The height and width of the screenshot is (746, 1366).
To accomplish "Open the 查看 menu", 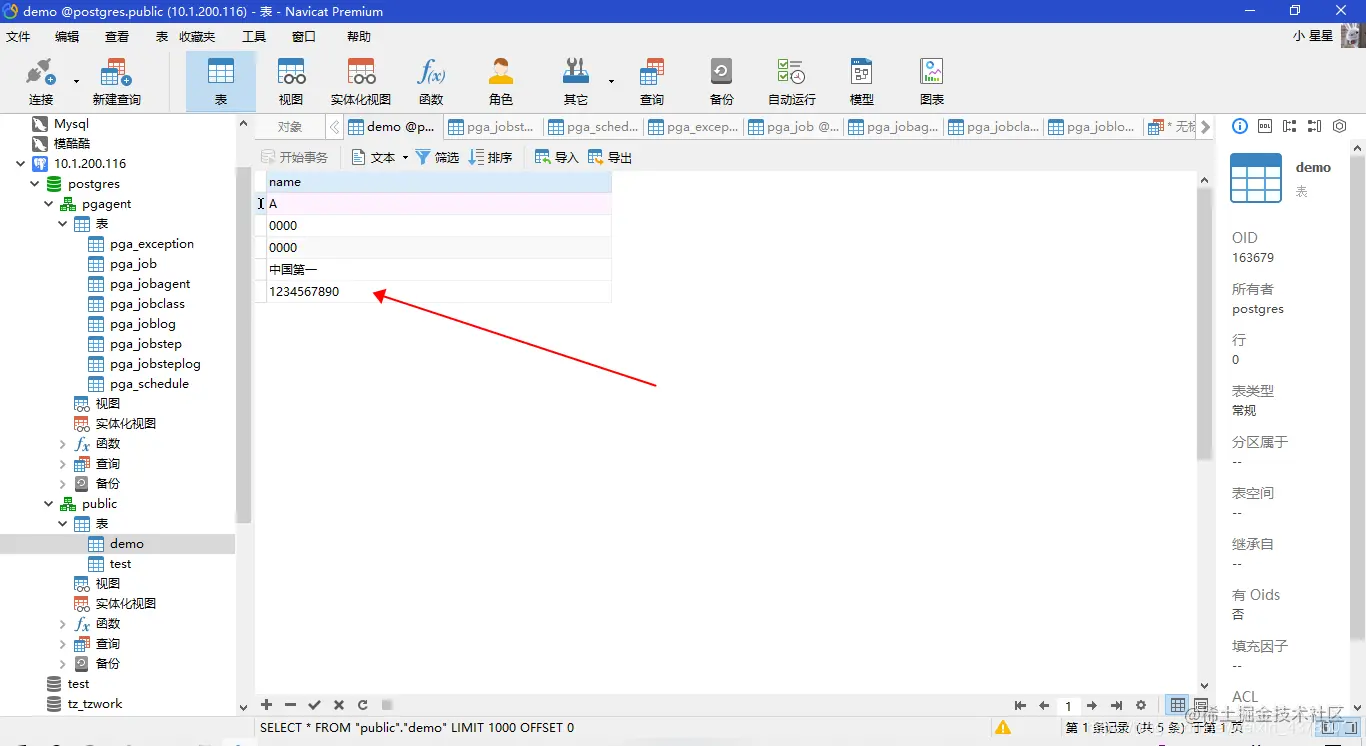I will coord(117,36).
